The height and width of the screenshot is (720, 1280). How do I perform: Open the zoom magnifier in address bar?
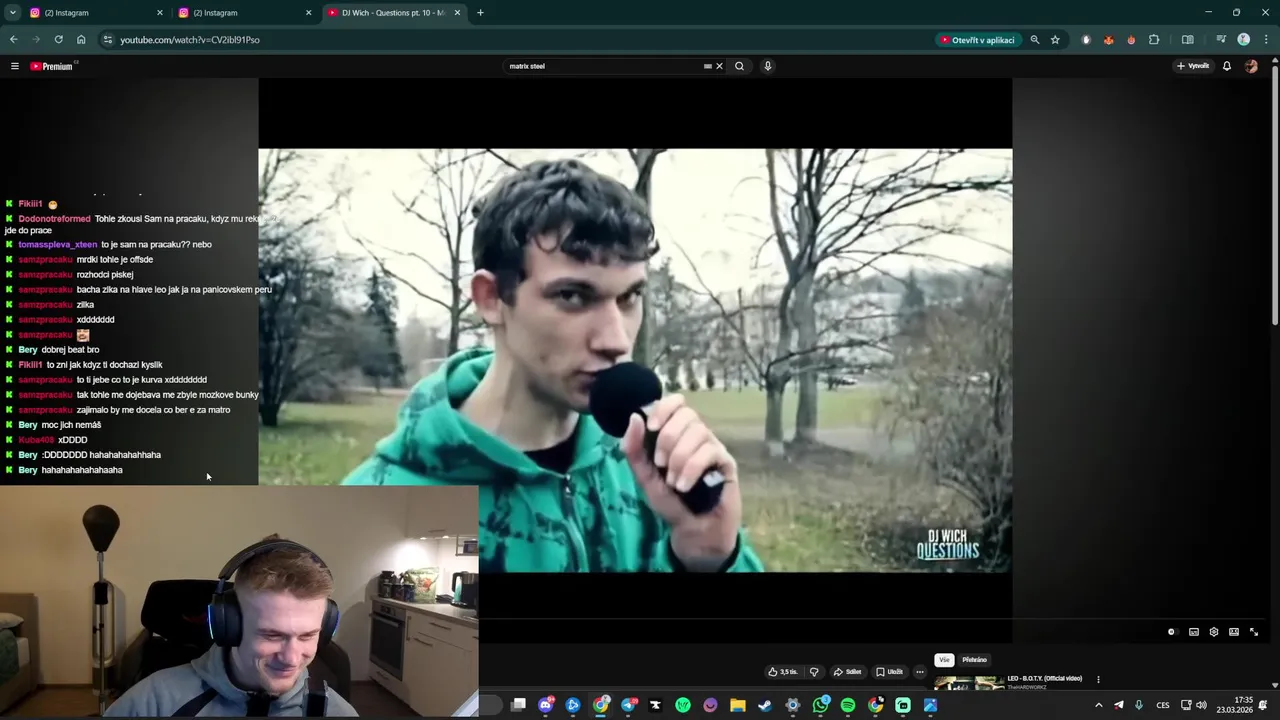click(1035, 40)
